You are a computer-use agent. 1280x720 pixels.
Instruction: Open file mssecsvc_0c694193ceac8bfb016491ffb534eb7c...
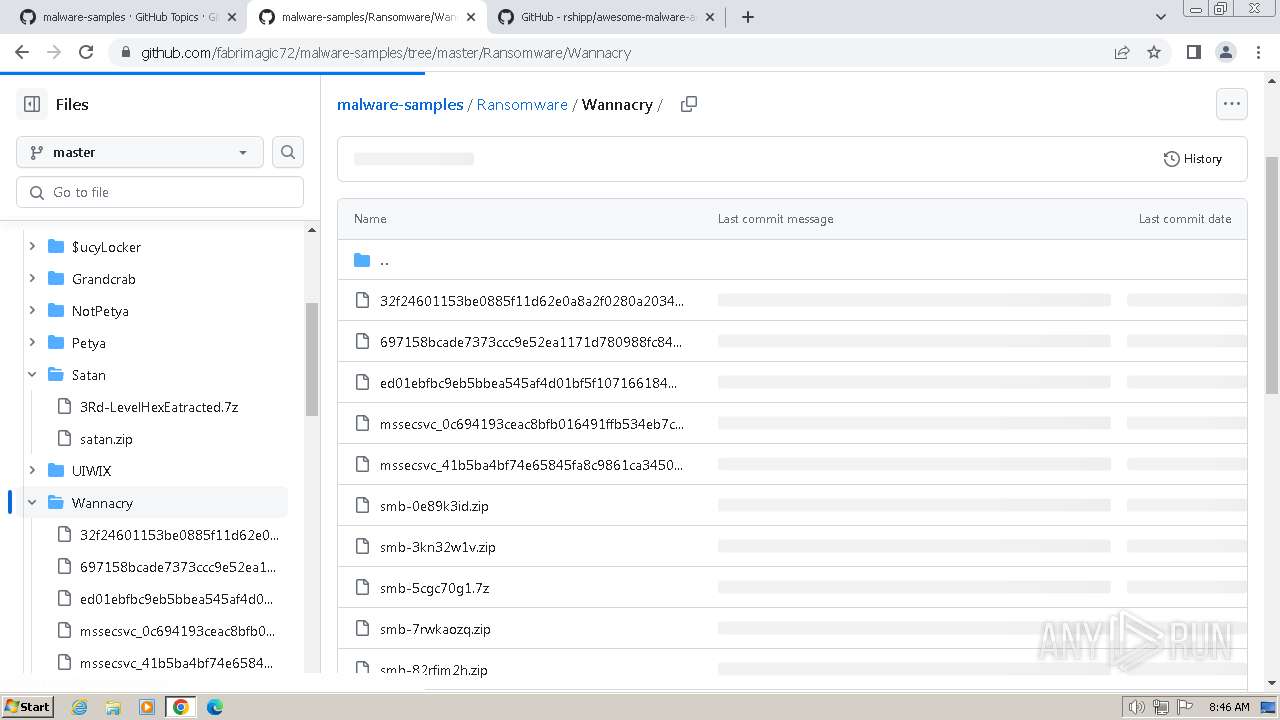[532, 424]
